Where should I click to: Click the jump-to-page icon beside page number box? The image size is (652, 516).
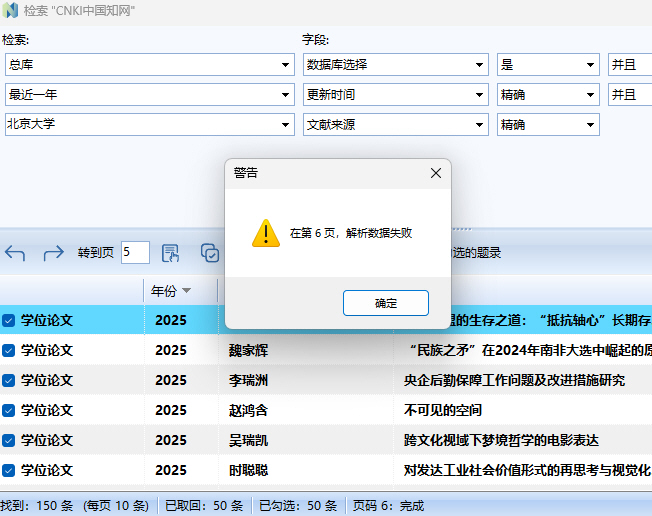pyautogui.click(x=170, y=253)
